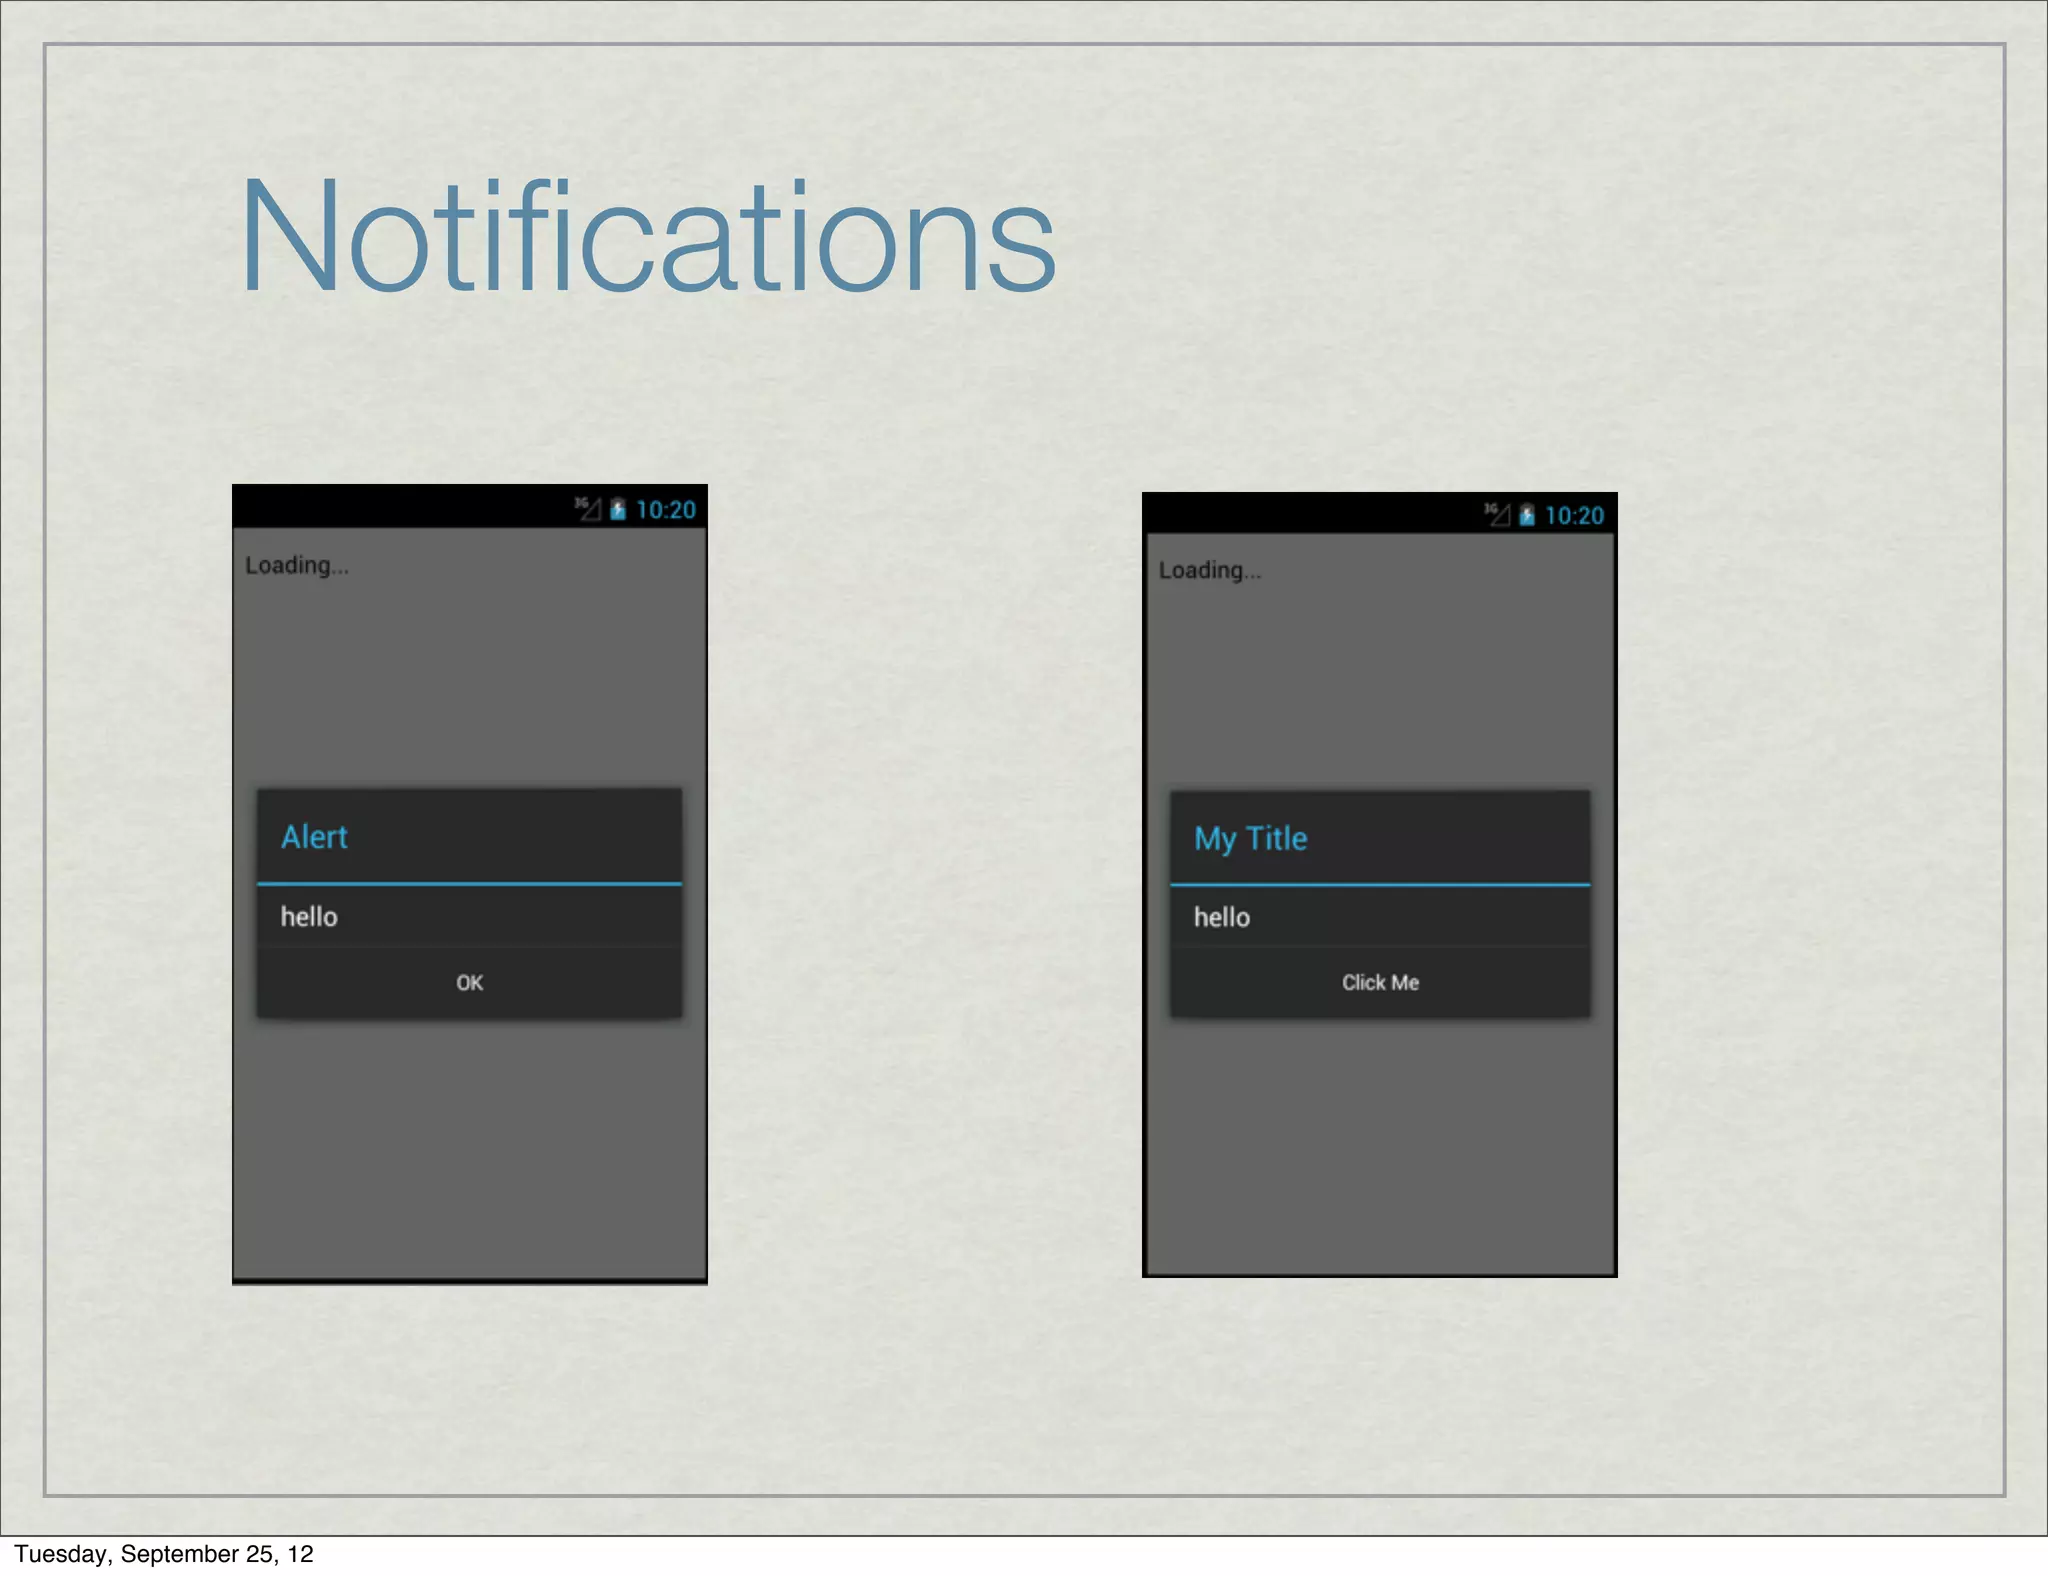Tap OK button in the Alert dialog
Viewport: 2048px width, 1576px height.
[469, 982]
